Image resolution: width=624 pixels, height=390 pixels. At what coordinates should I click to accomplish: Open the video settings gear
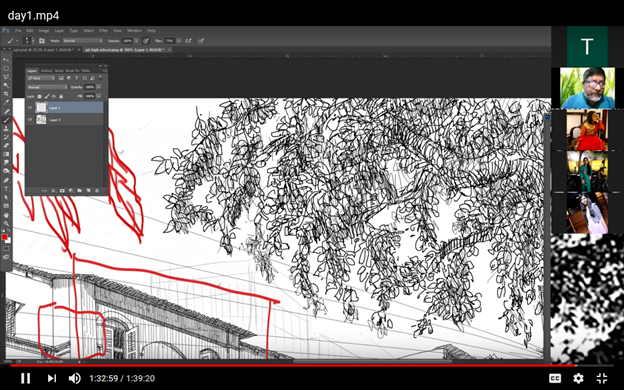tap(578, 378)
